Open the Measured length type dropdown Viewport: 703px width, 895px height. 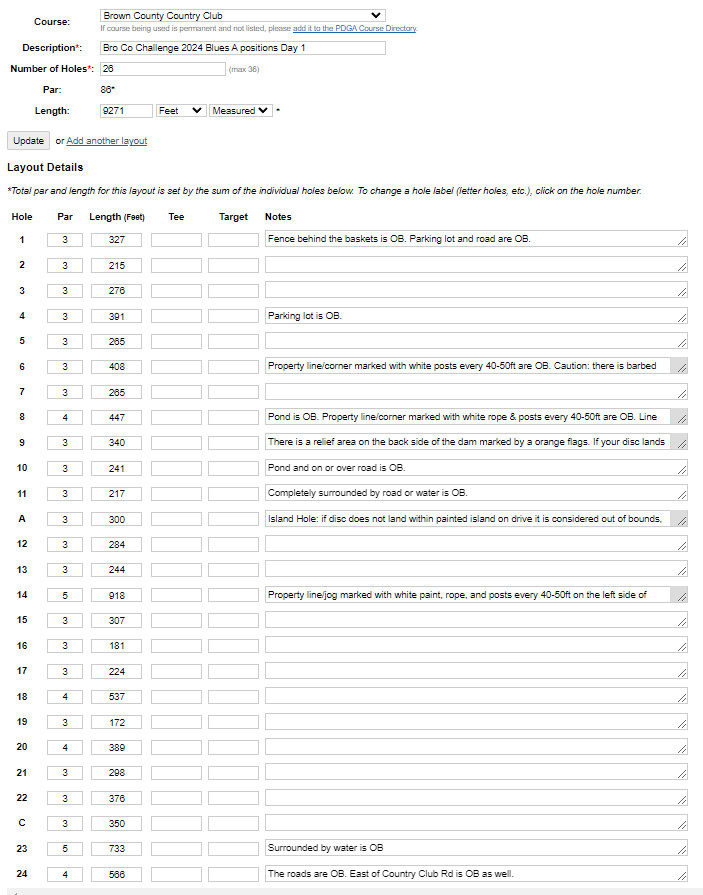pos(240,111)
